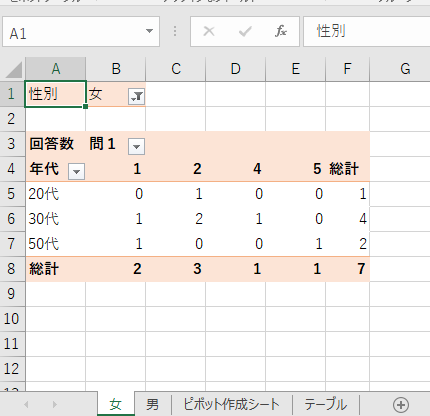
Task: Click the 年代 header text
Action: [x=44, y=169]
